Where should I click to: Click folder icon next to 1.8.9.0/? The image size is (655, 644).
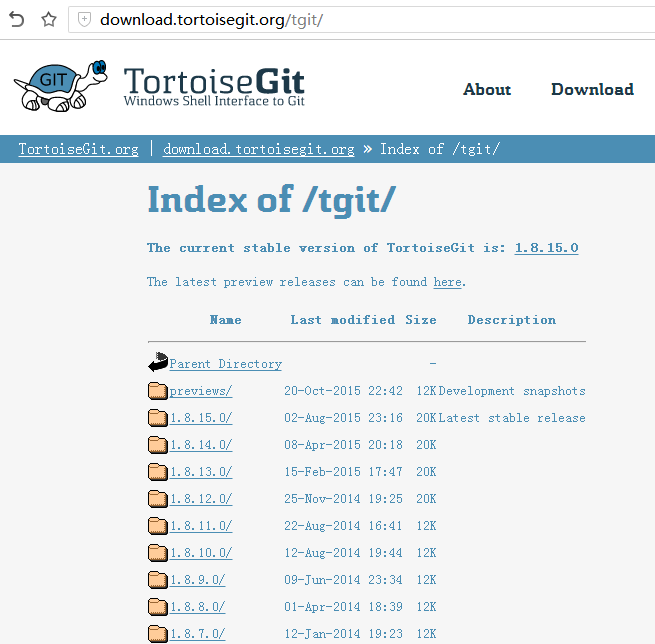pos(158,580)
